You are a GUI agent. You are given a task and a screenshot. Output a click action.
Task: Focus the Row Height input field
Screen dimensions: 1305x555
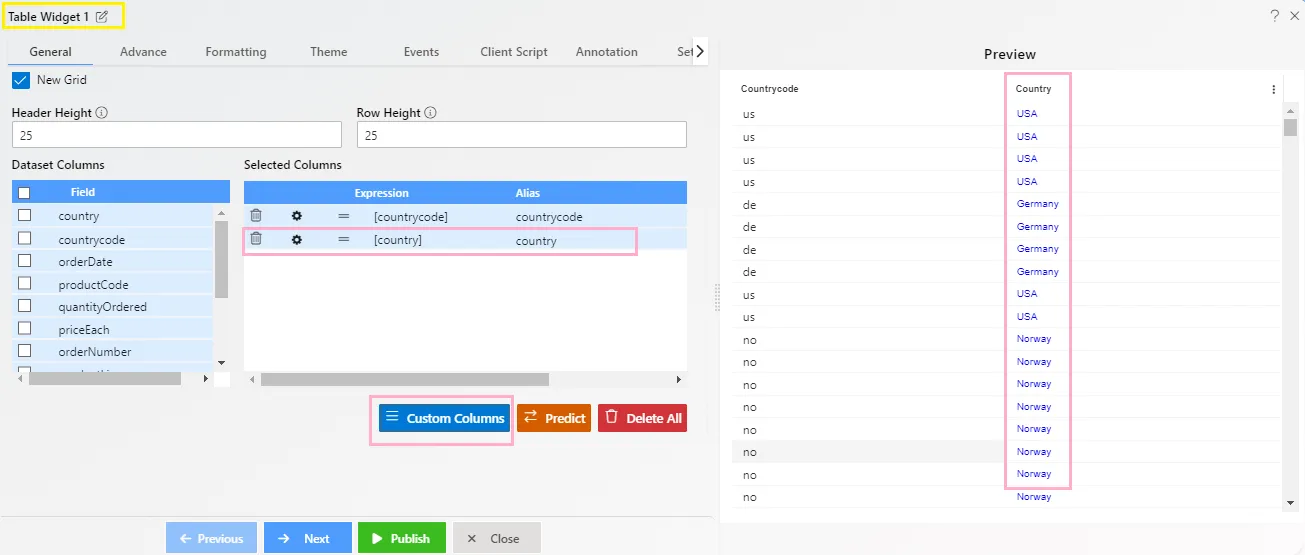click(522, 135)
